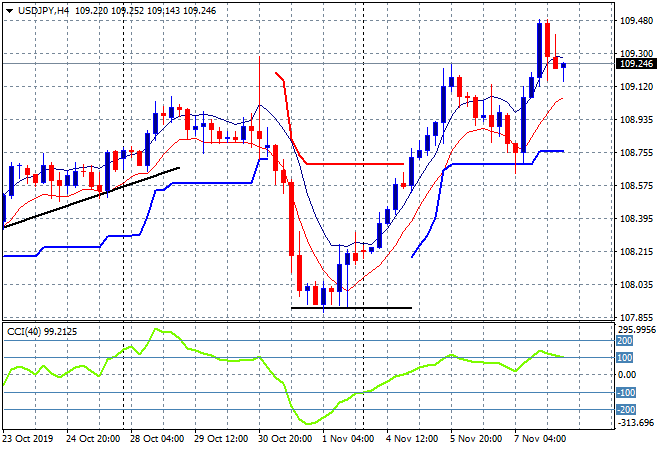Click the tall blue candle peaking near 109.480
The image size is (660, 450).
[539, 51]
